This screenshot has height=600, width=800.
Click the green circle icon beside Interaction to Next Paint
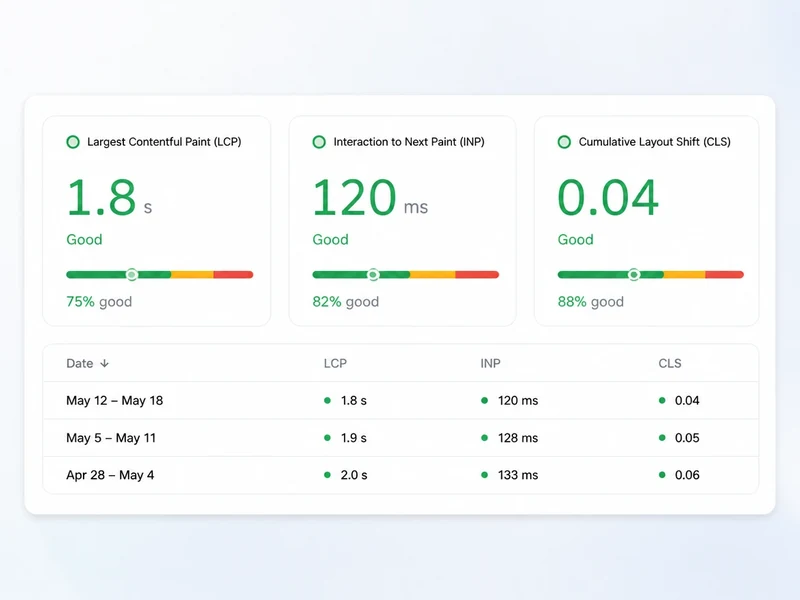[x=319, y=142]
